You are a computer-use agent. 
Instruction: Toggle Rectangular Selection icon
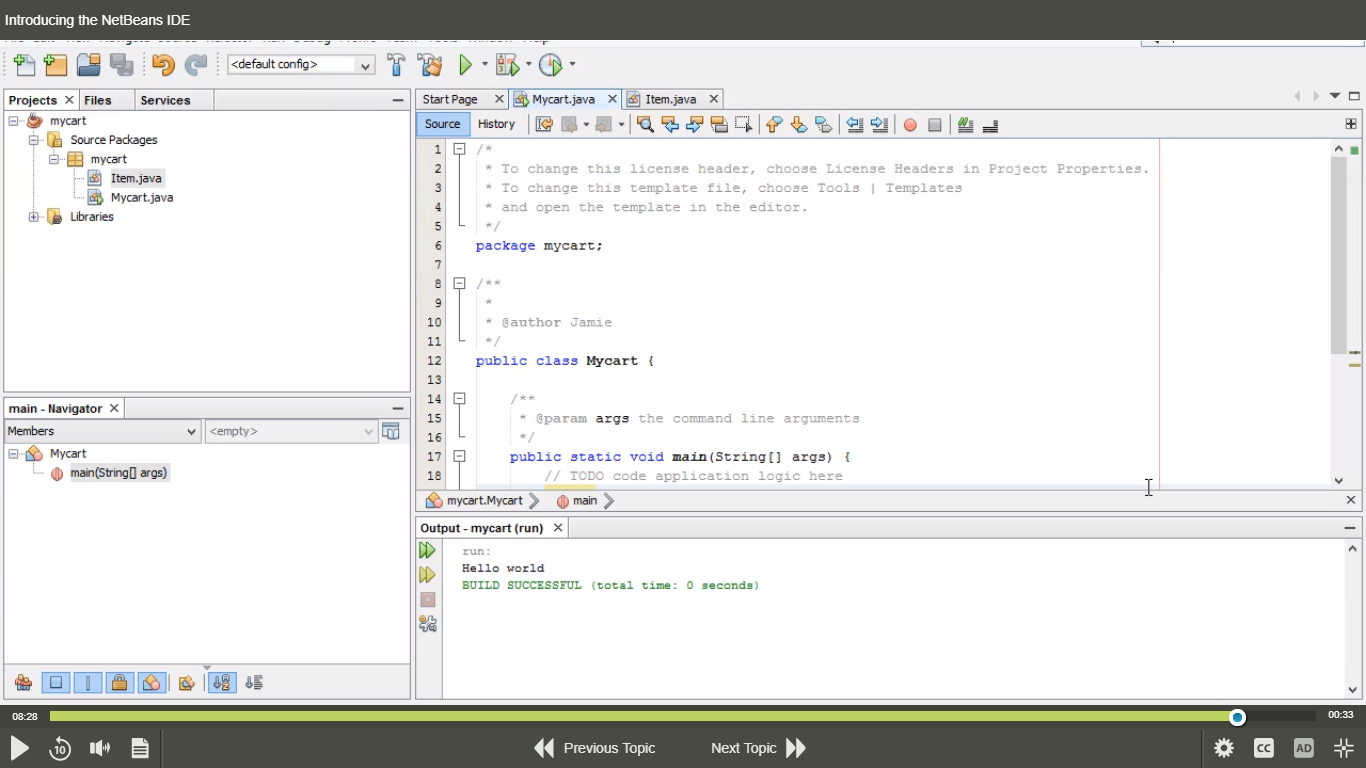coord(743,125)
